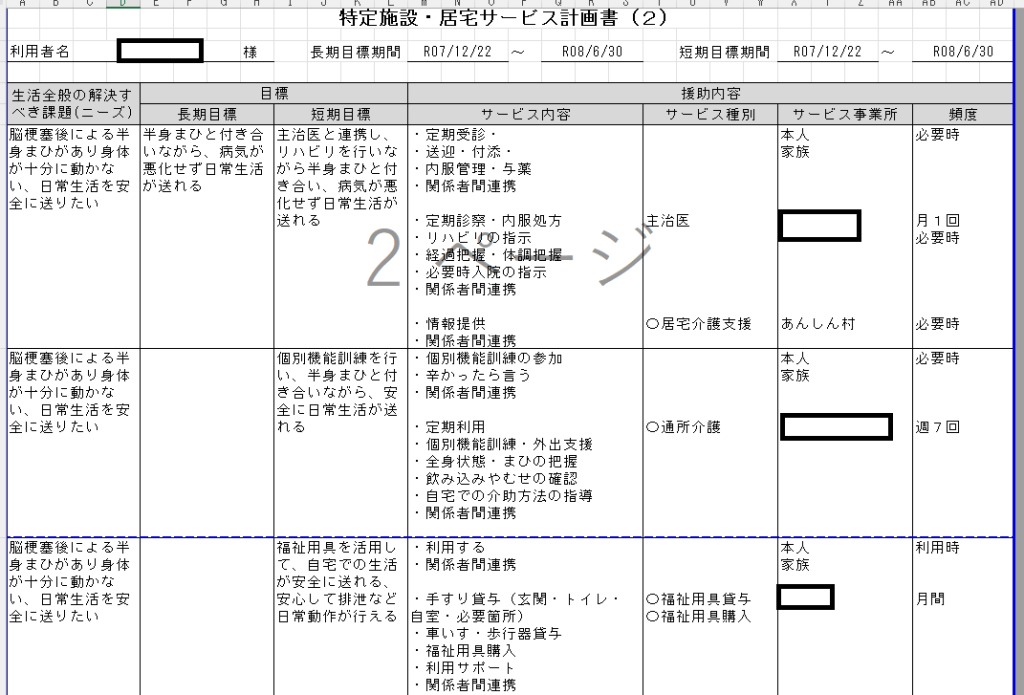Click the 短期目標 column header cell

340,114
